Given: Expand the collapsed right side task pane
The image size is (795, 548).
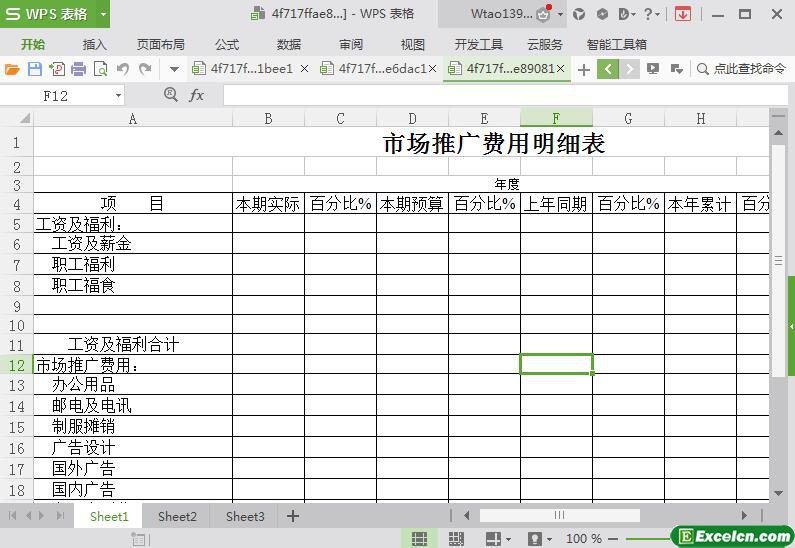Looking at the screenshot, I should [x=791, y=327].
